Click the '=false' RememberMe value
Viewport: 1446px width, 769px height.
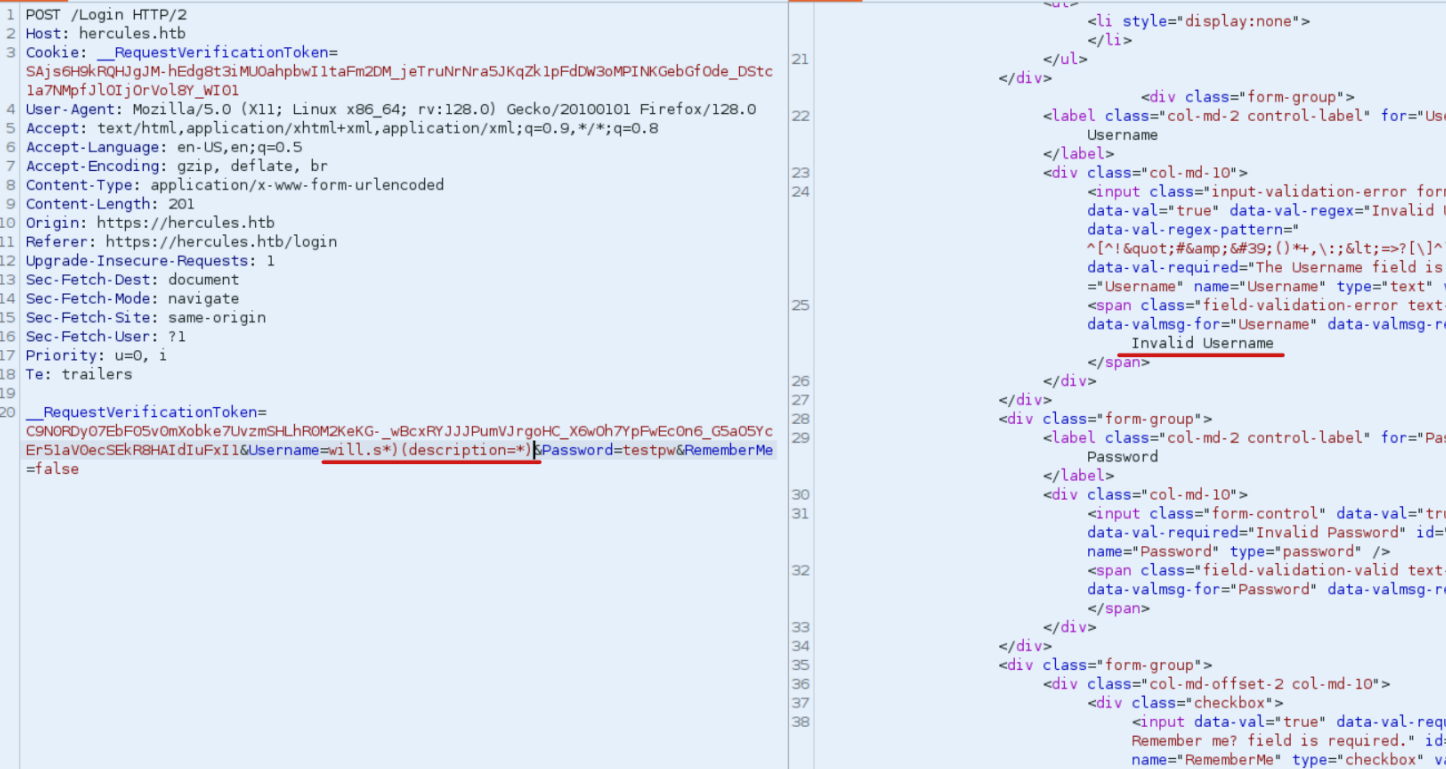point(53,470)
